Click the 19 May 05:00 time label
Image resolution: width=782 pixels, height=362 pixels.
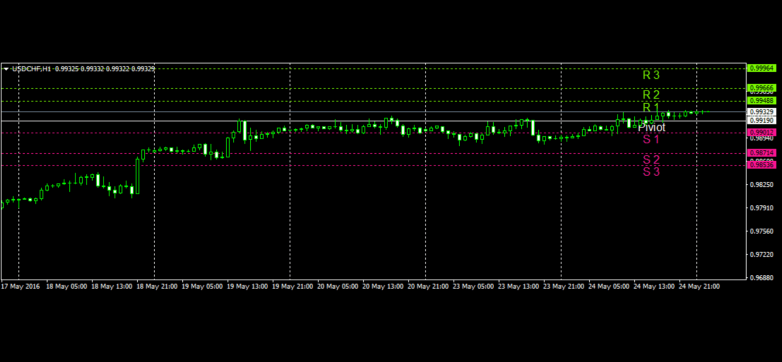click(202, 287)
